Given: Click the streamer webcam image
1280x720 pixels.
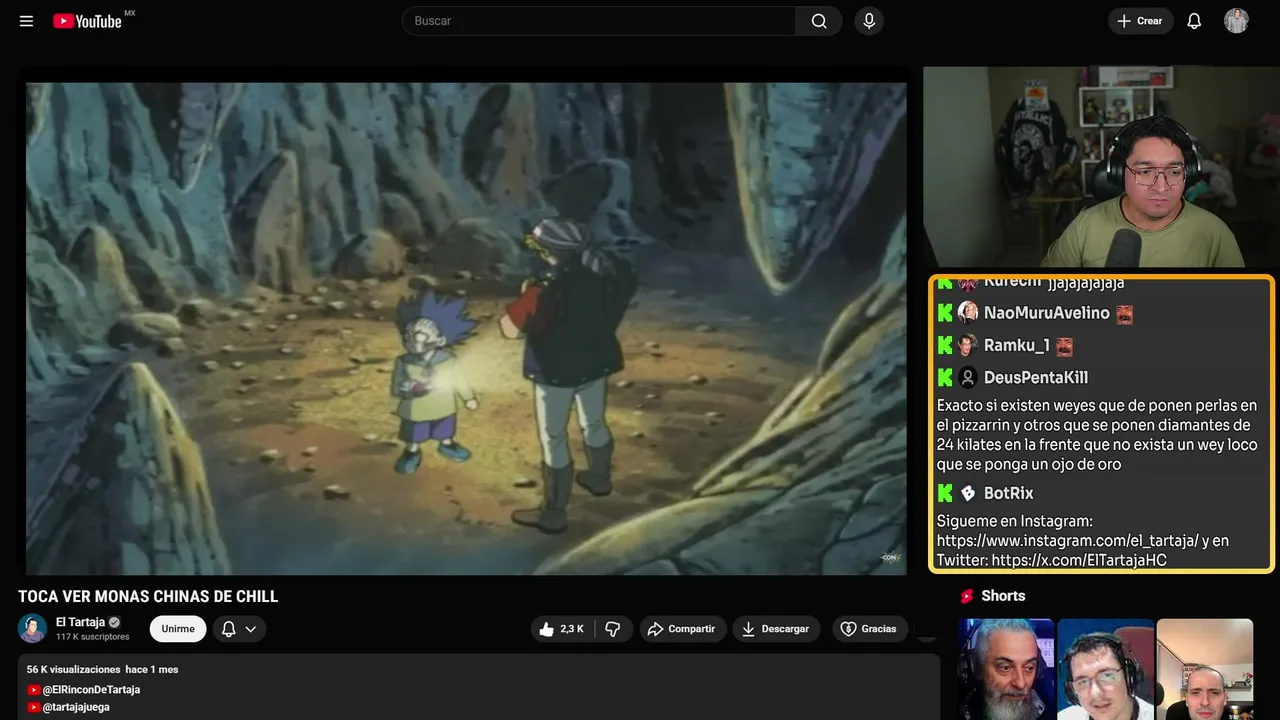Looking at the screenshot, I should tap(1101, 167).
